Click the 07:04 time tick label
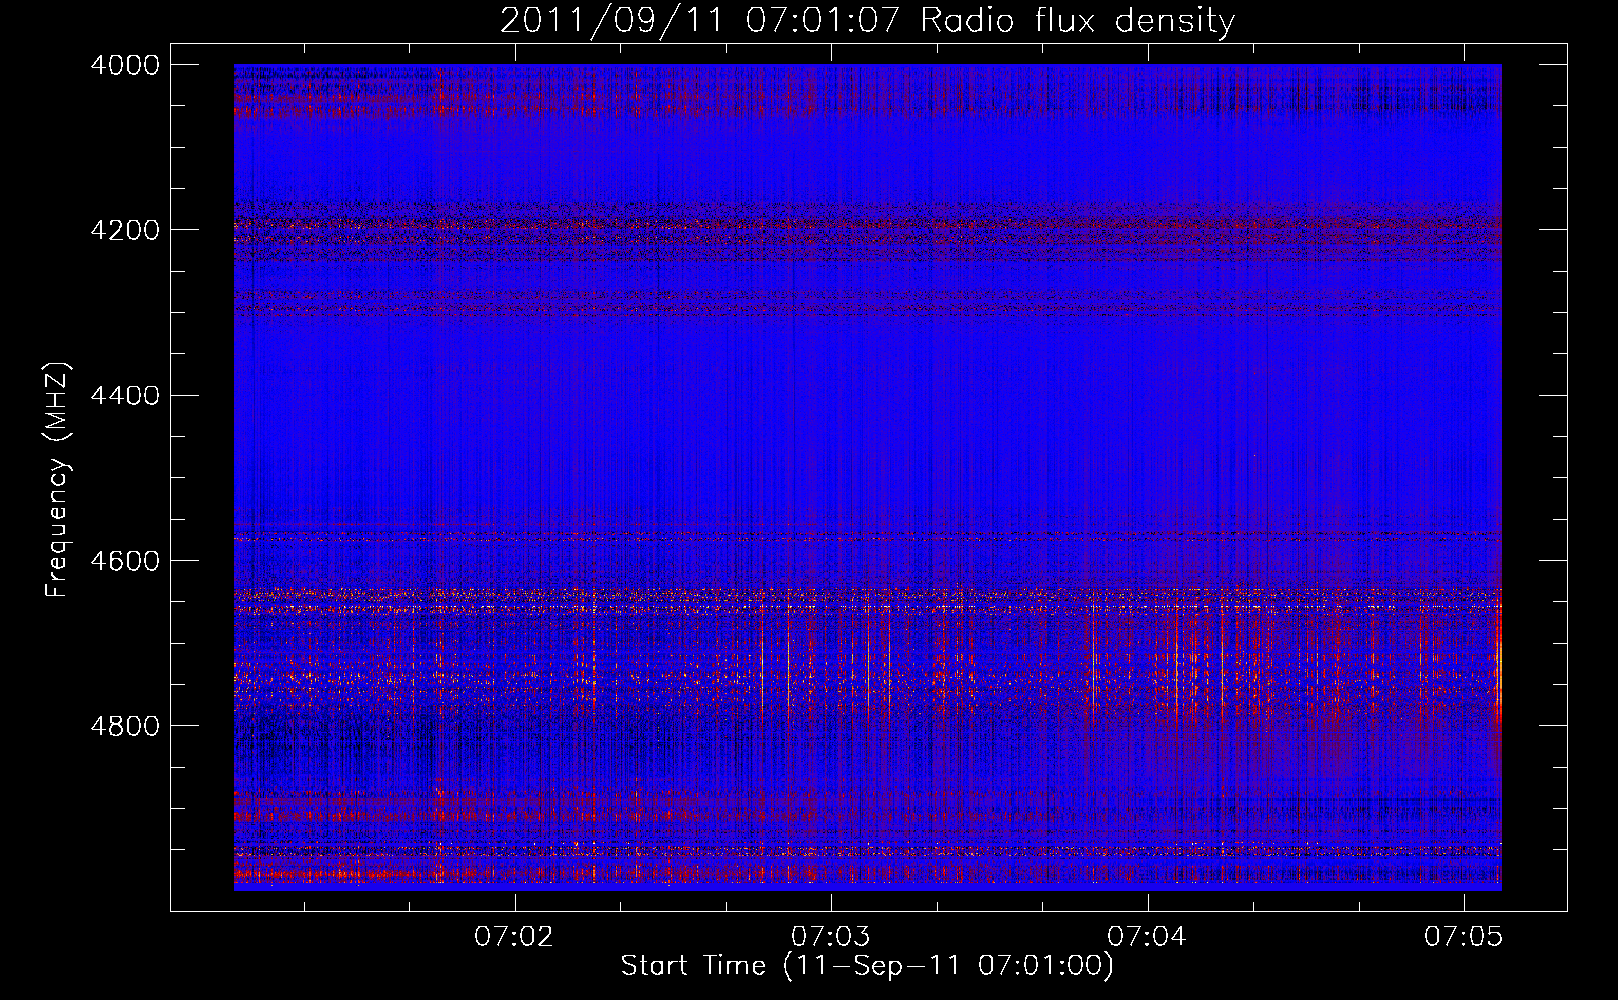 [x=1147, y=937]
